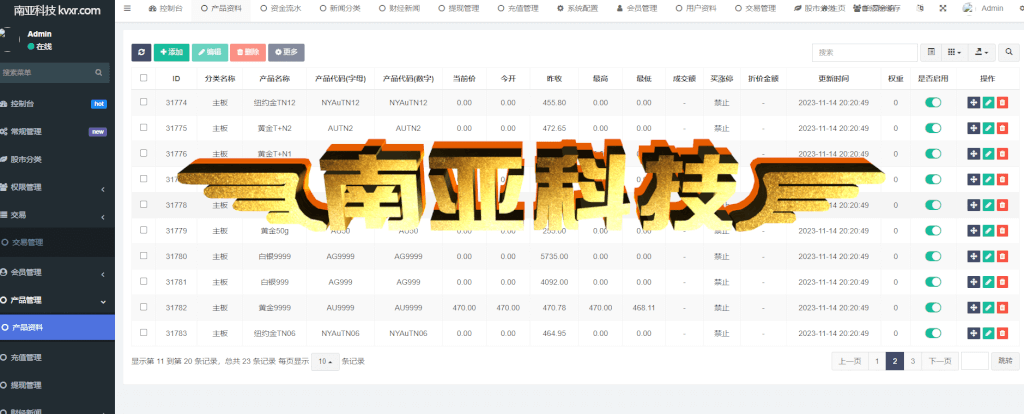Click the drag handle icon for row 31776
The width and height of the screenshot is (1024, 414).
click(x=974, y=153)
